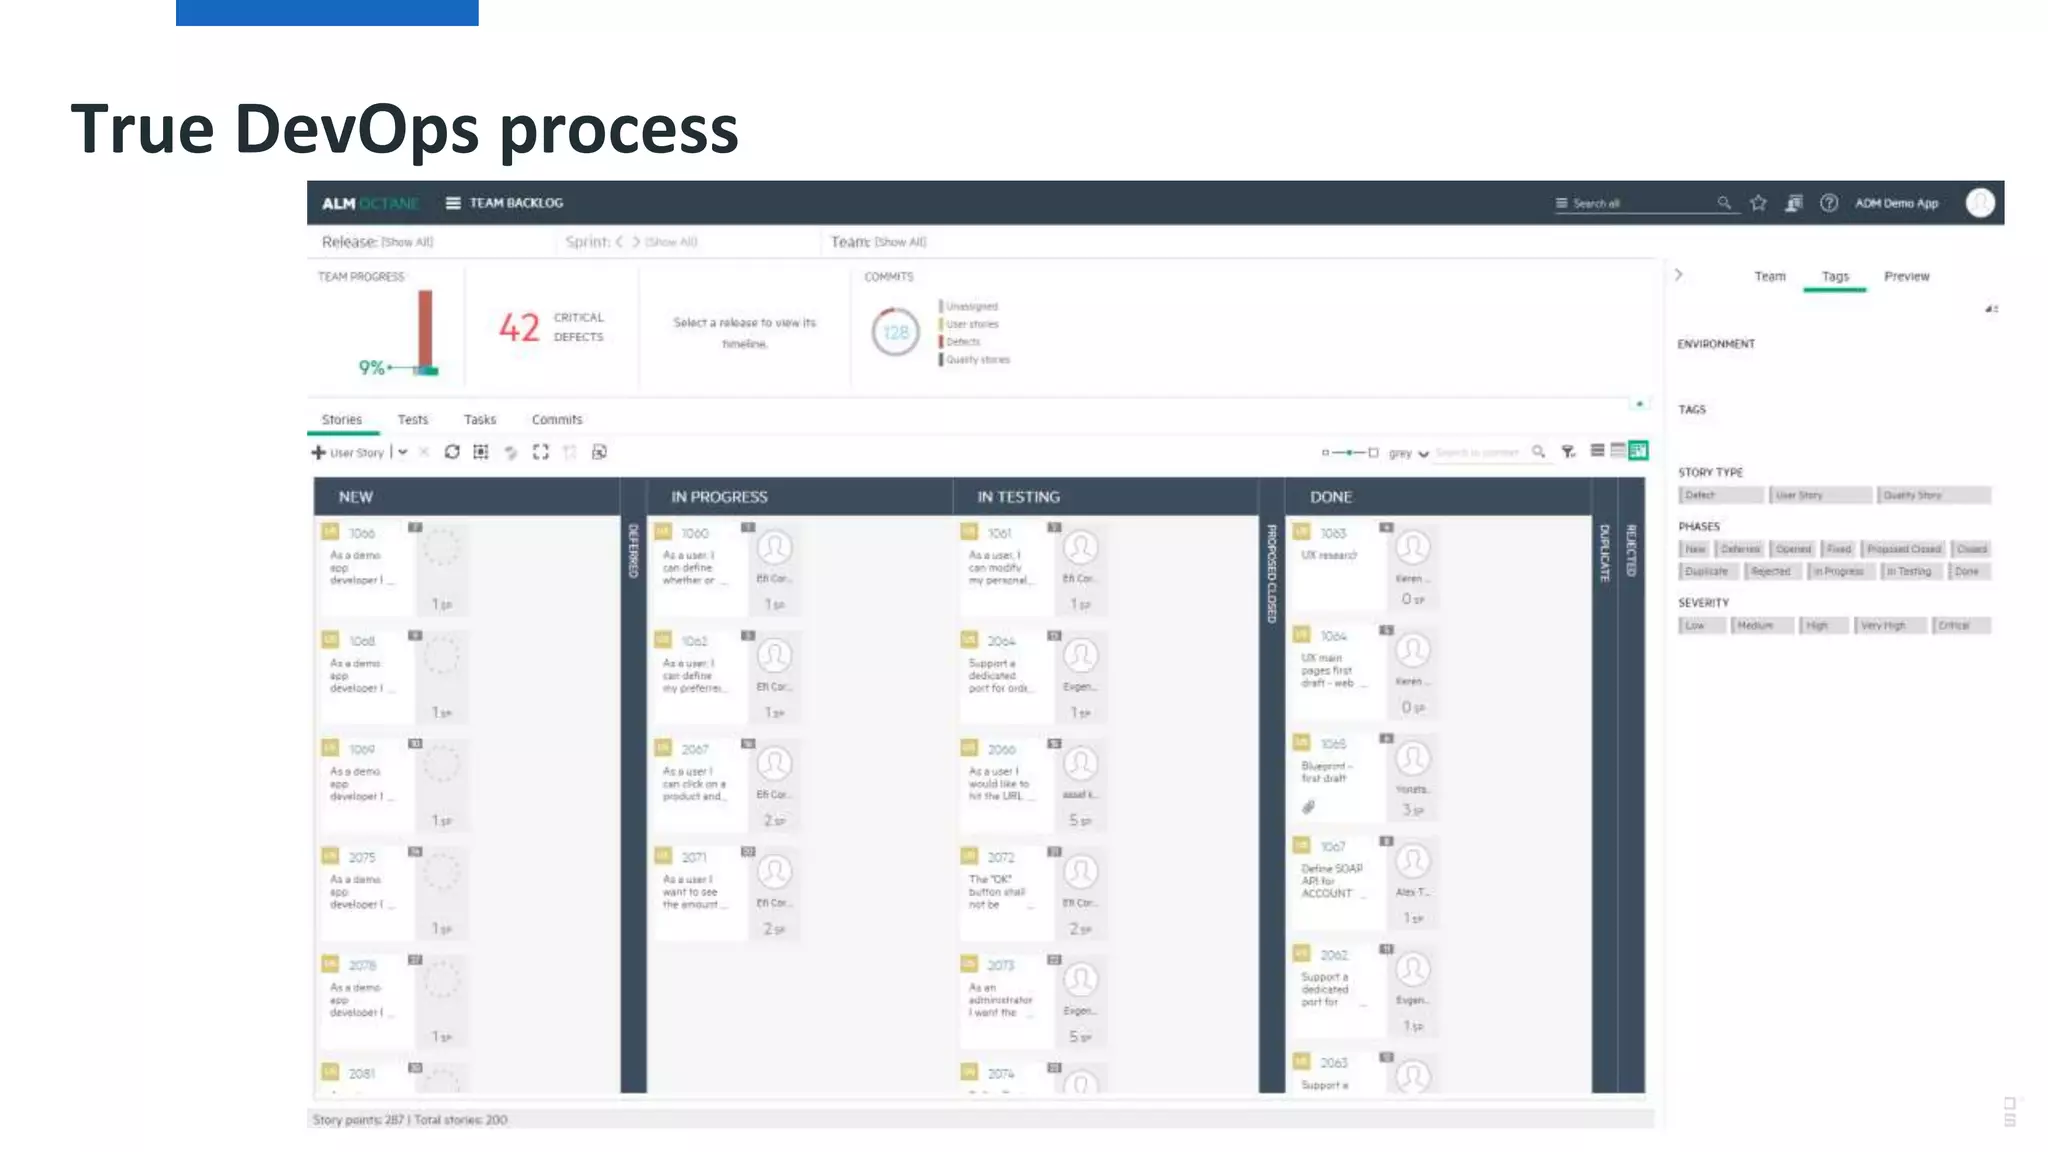The image size is (2048, 1152).
Task: Select the board view icon
Action: [x=1638, y=451]
